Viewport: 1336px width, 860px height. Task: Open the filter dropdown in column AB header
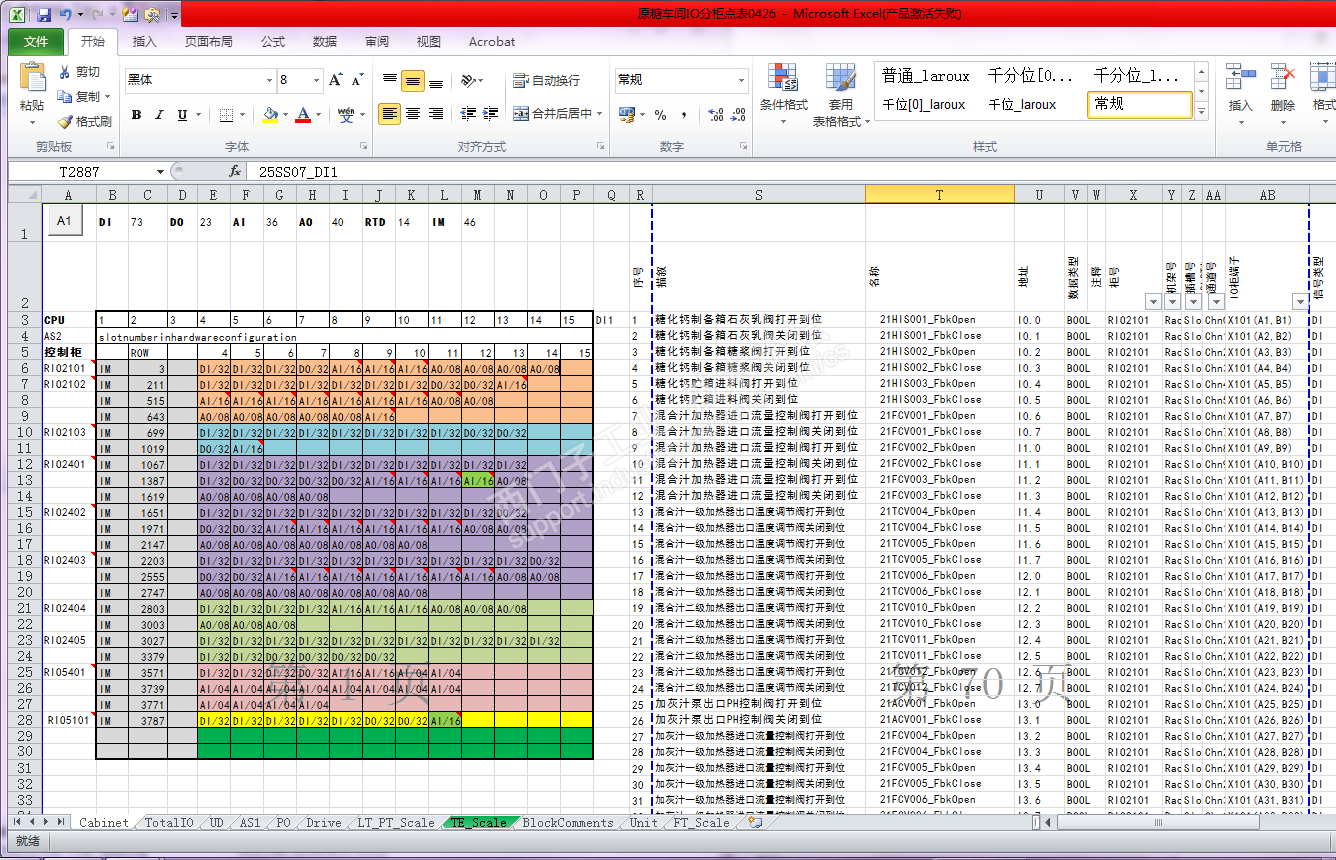[1299, 302]
